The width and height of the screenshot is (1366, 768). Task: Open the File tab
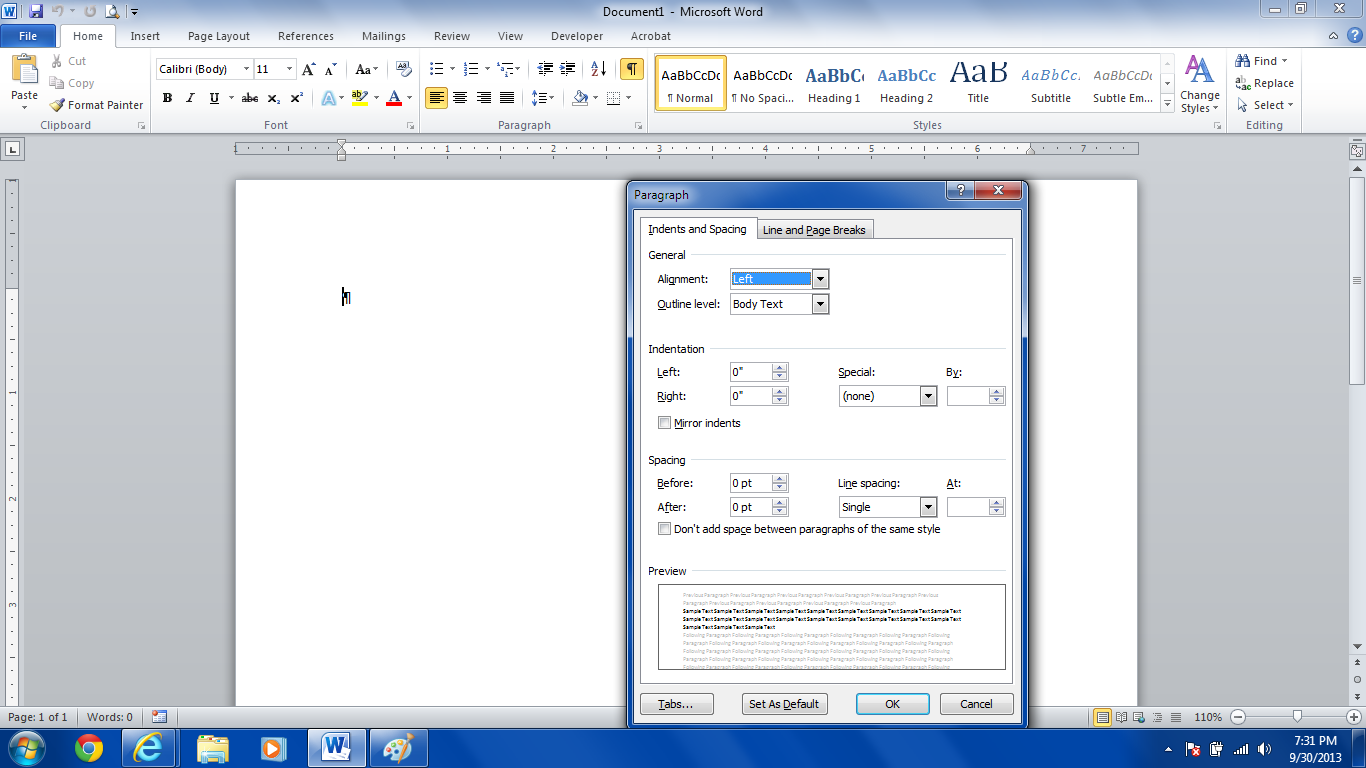click(28, 36)
